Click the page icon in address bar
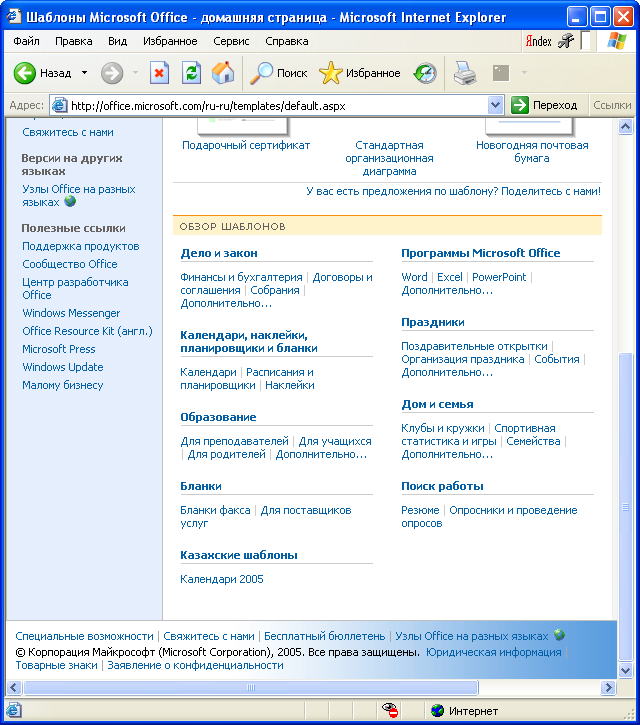This screenshot has width=640, height=725. click(59, 105)
